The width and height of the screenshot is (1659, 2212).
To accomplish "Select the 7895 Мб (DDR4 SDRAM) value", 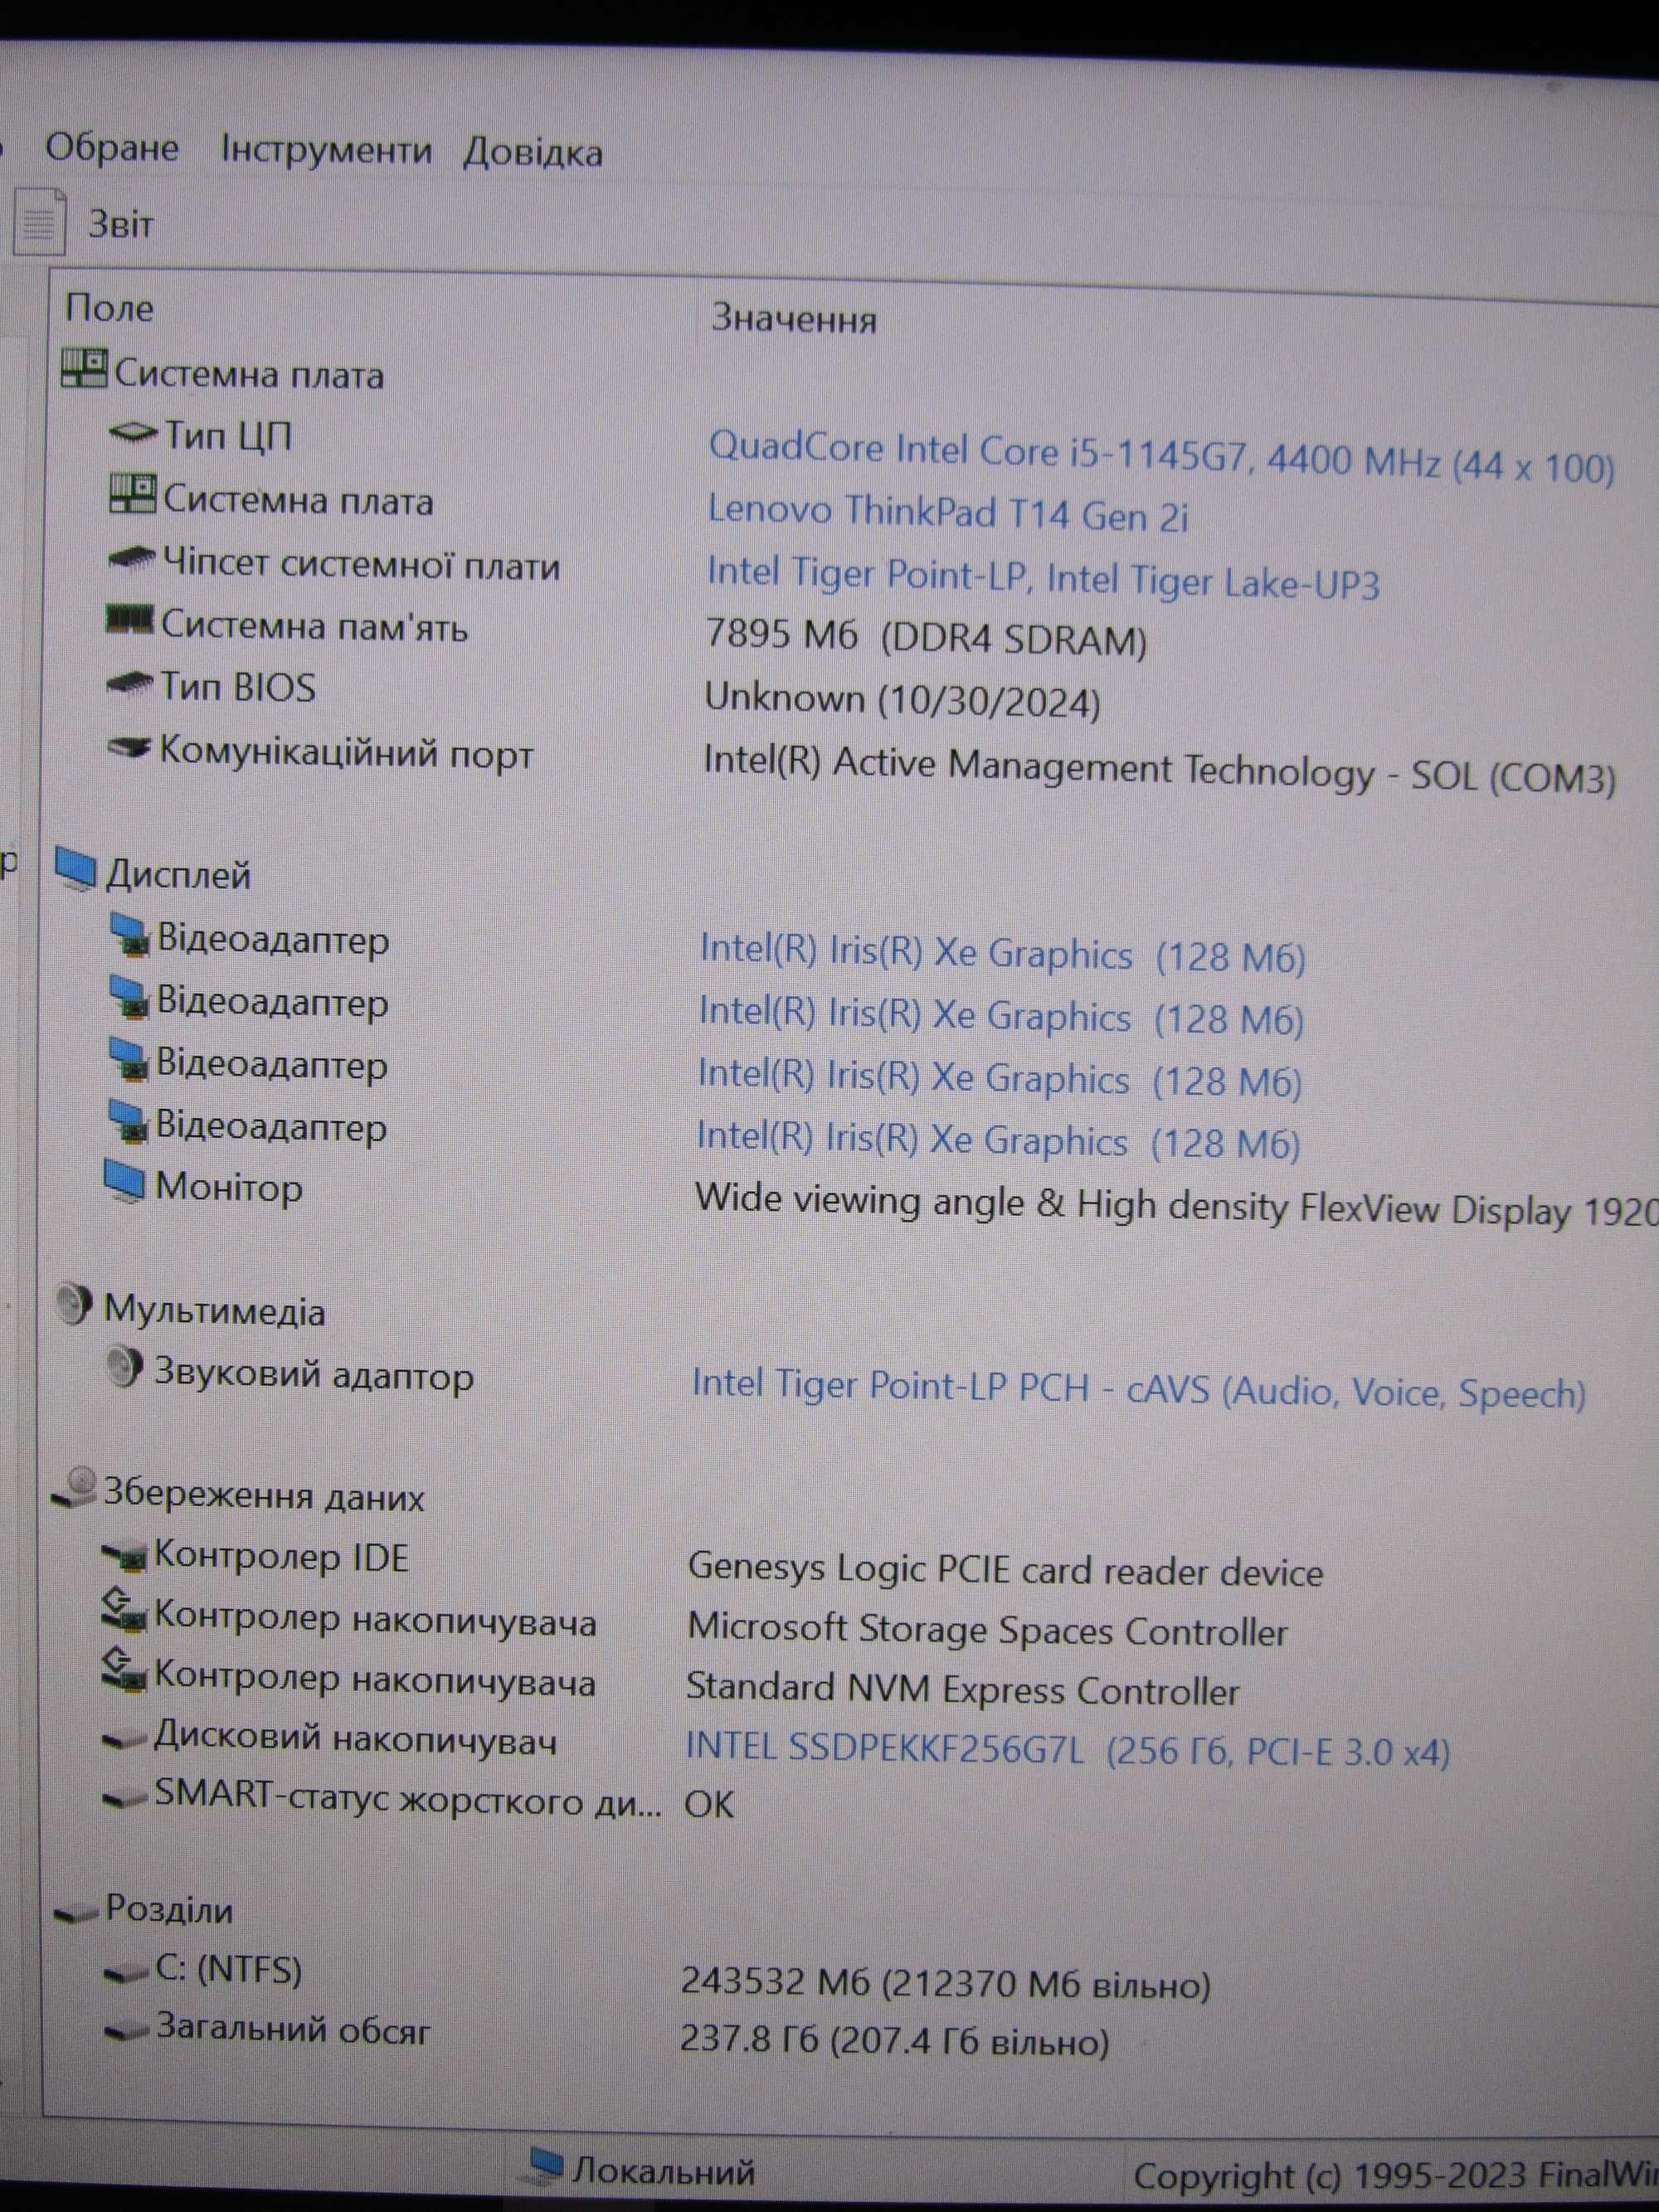I will [926, 637].
